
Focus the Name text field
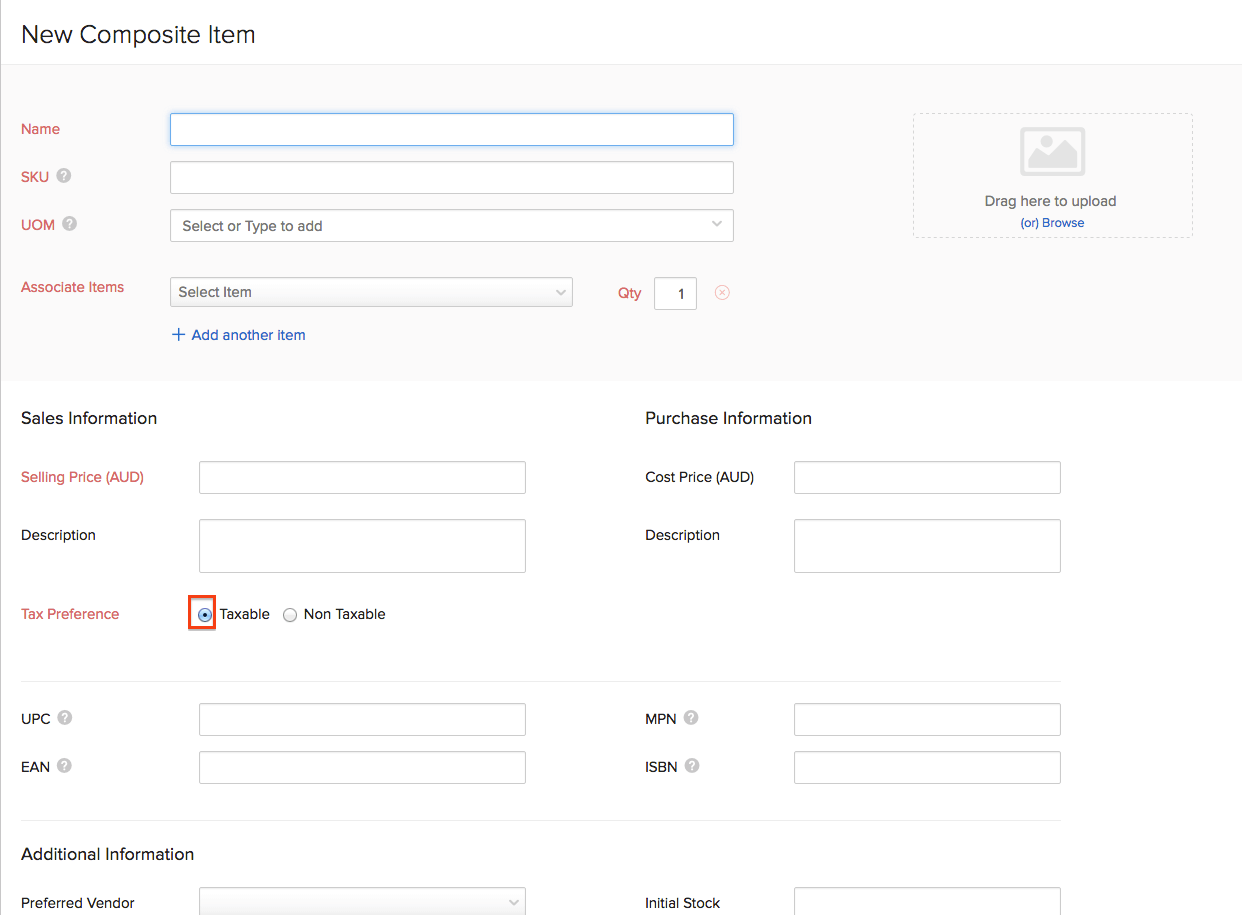(451, 130)
